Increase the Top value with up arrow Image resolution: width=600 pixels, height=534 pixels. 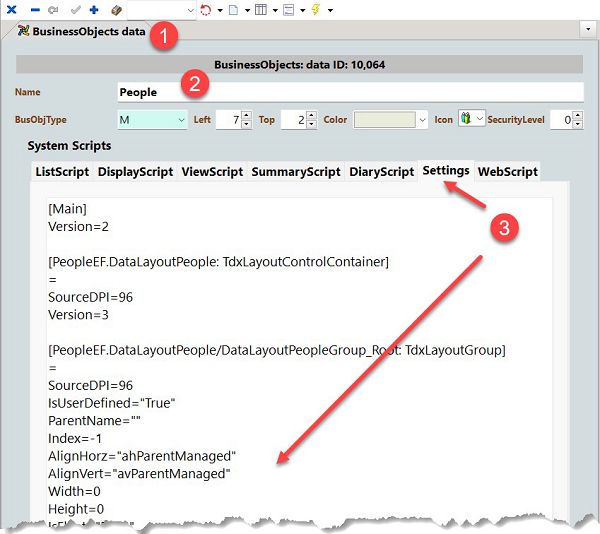pyautogui.click(x=312, y=115)
